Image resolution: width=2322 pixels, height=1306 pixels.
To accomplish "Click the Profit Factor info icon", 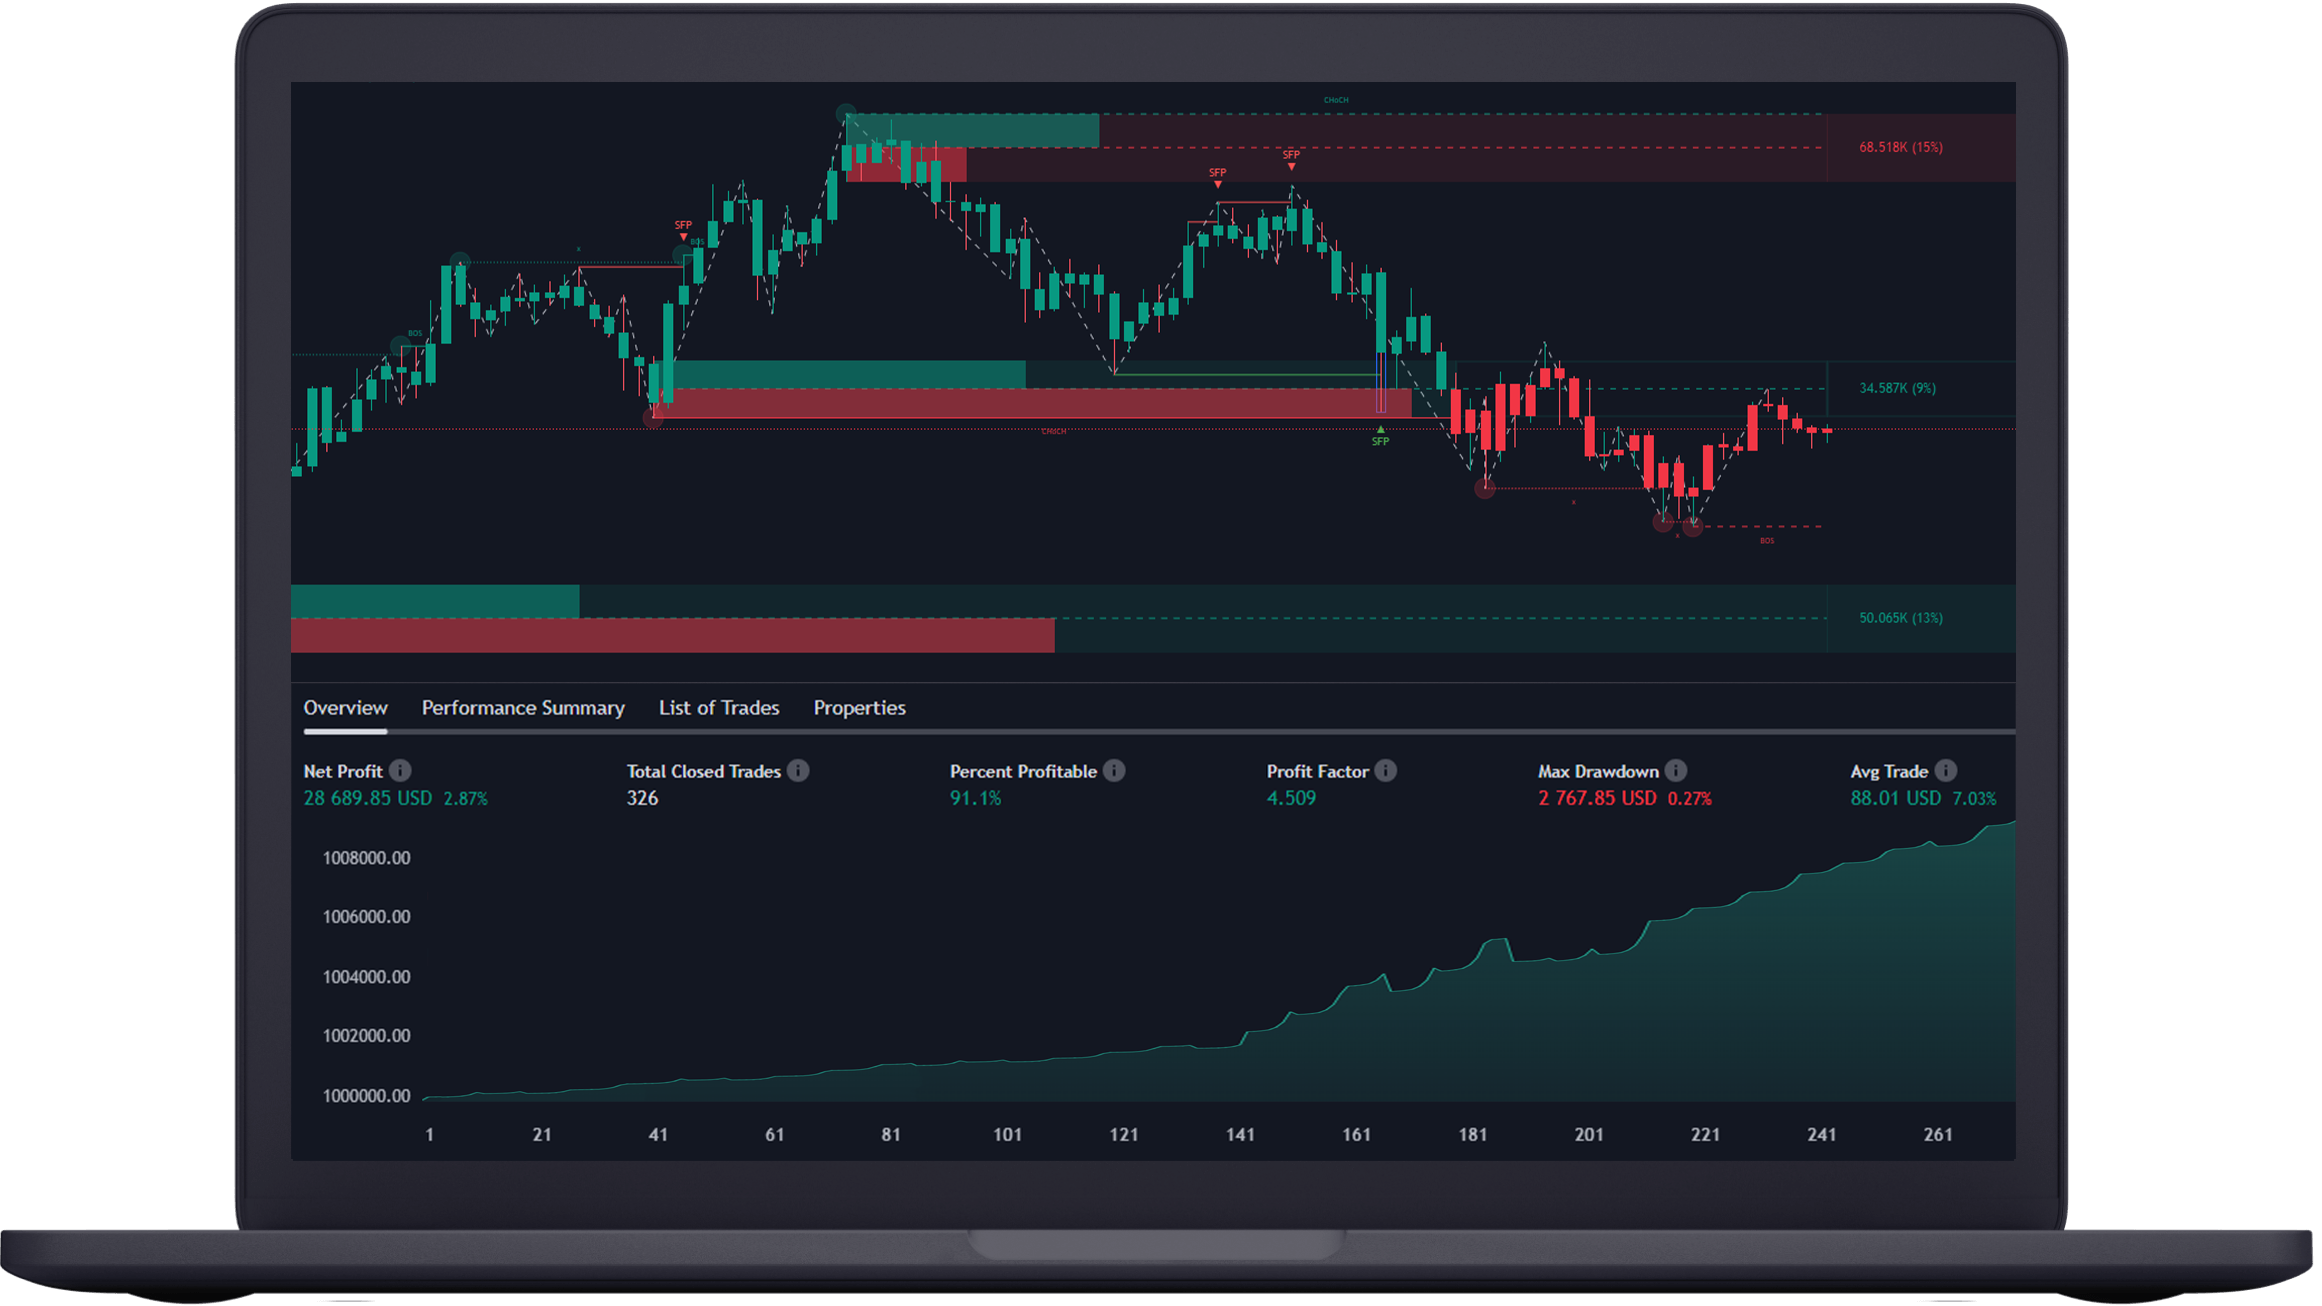I will click(1386, 771).
